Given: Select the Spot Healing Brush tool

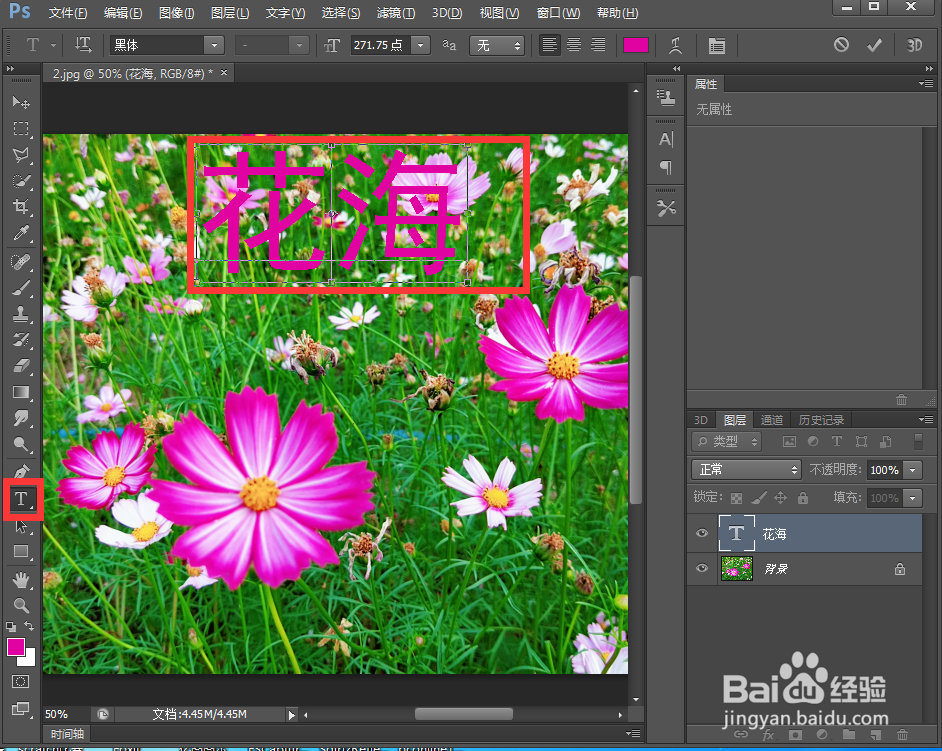Looking at the screenshot, I should [x=21, y=262].
